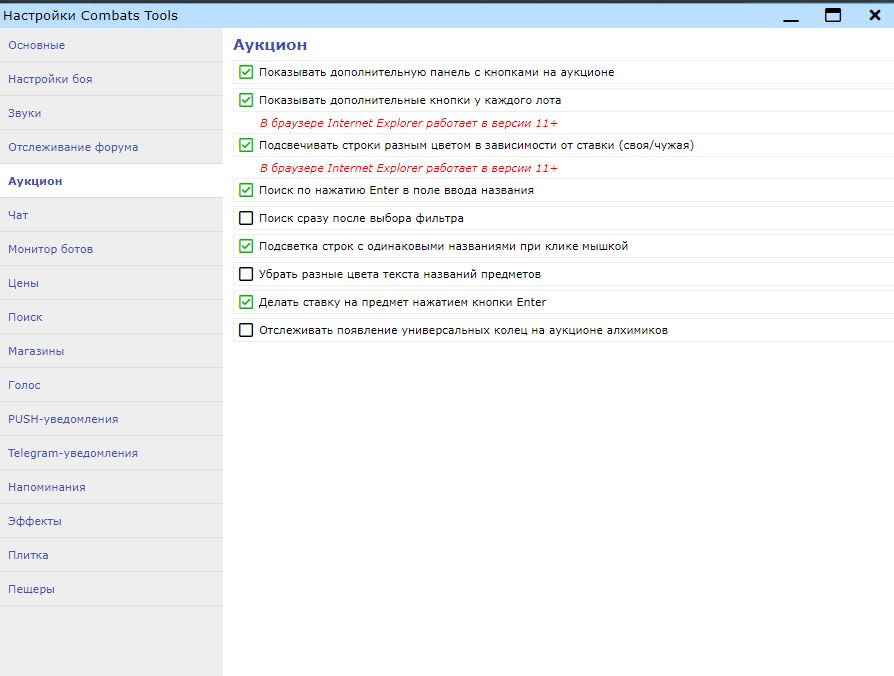This screenshot has height=676, width=894.
Task: Close the Настройки Combats Tools window
Action: 875,15
